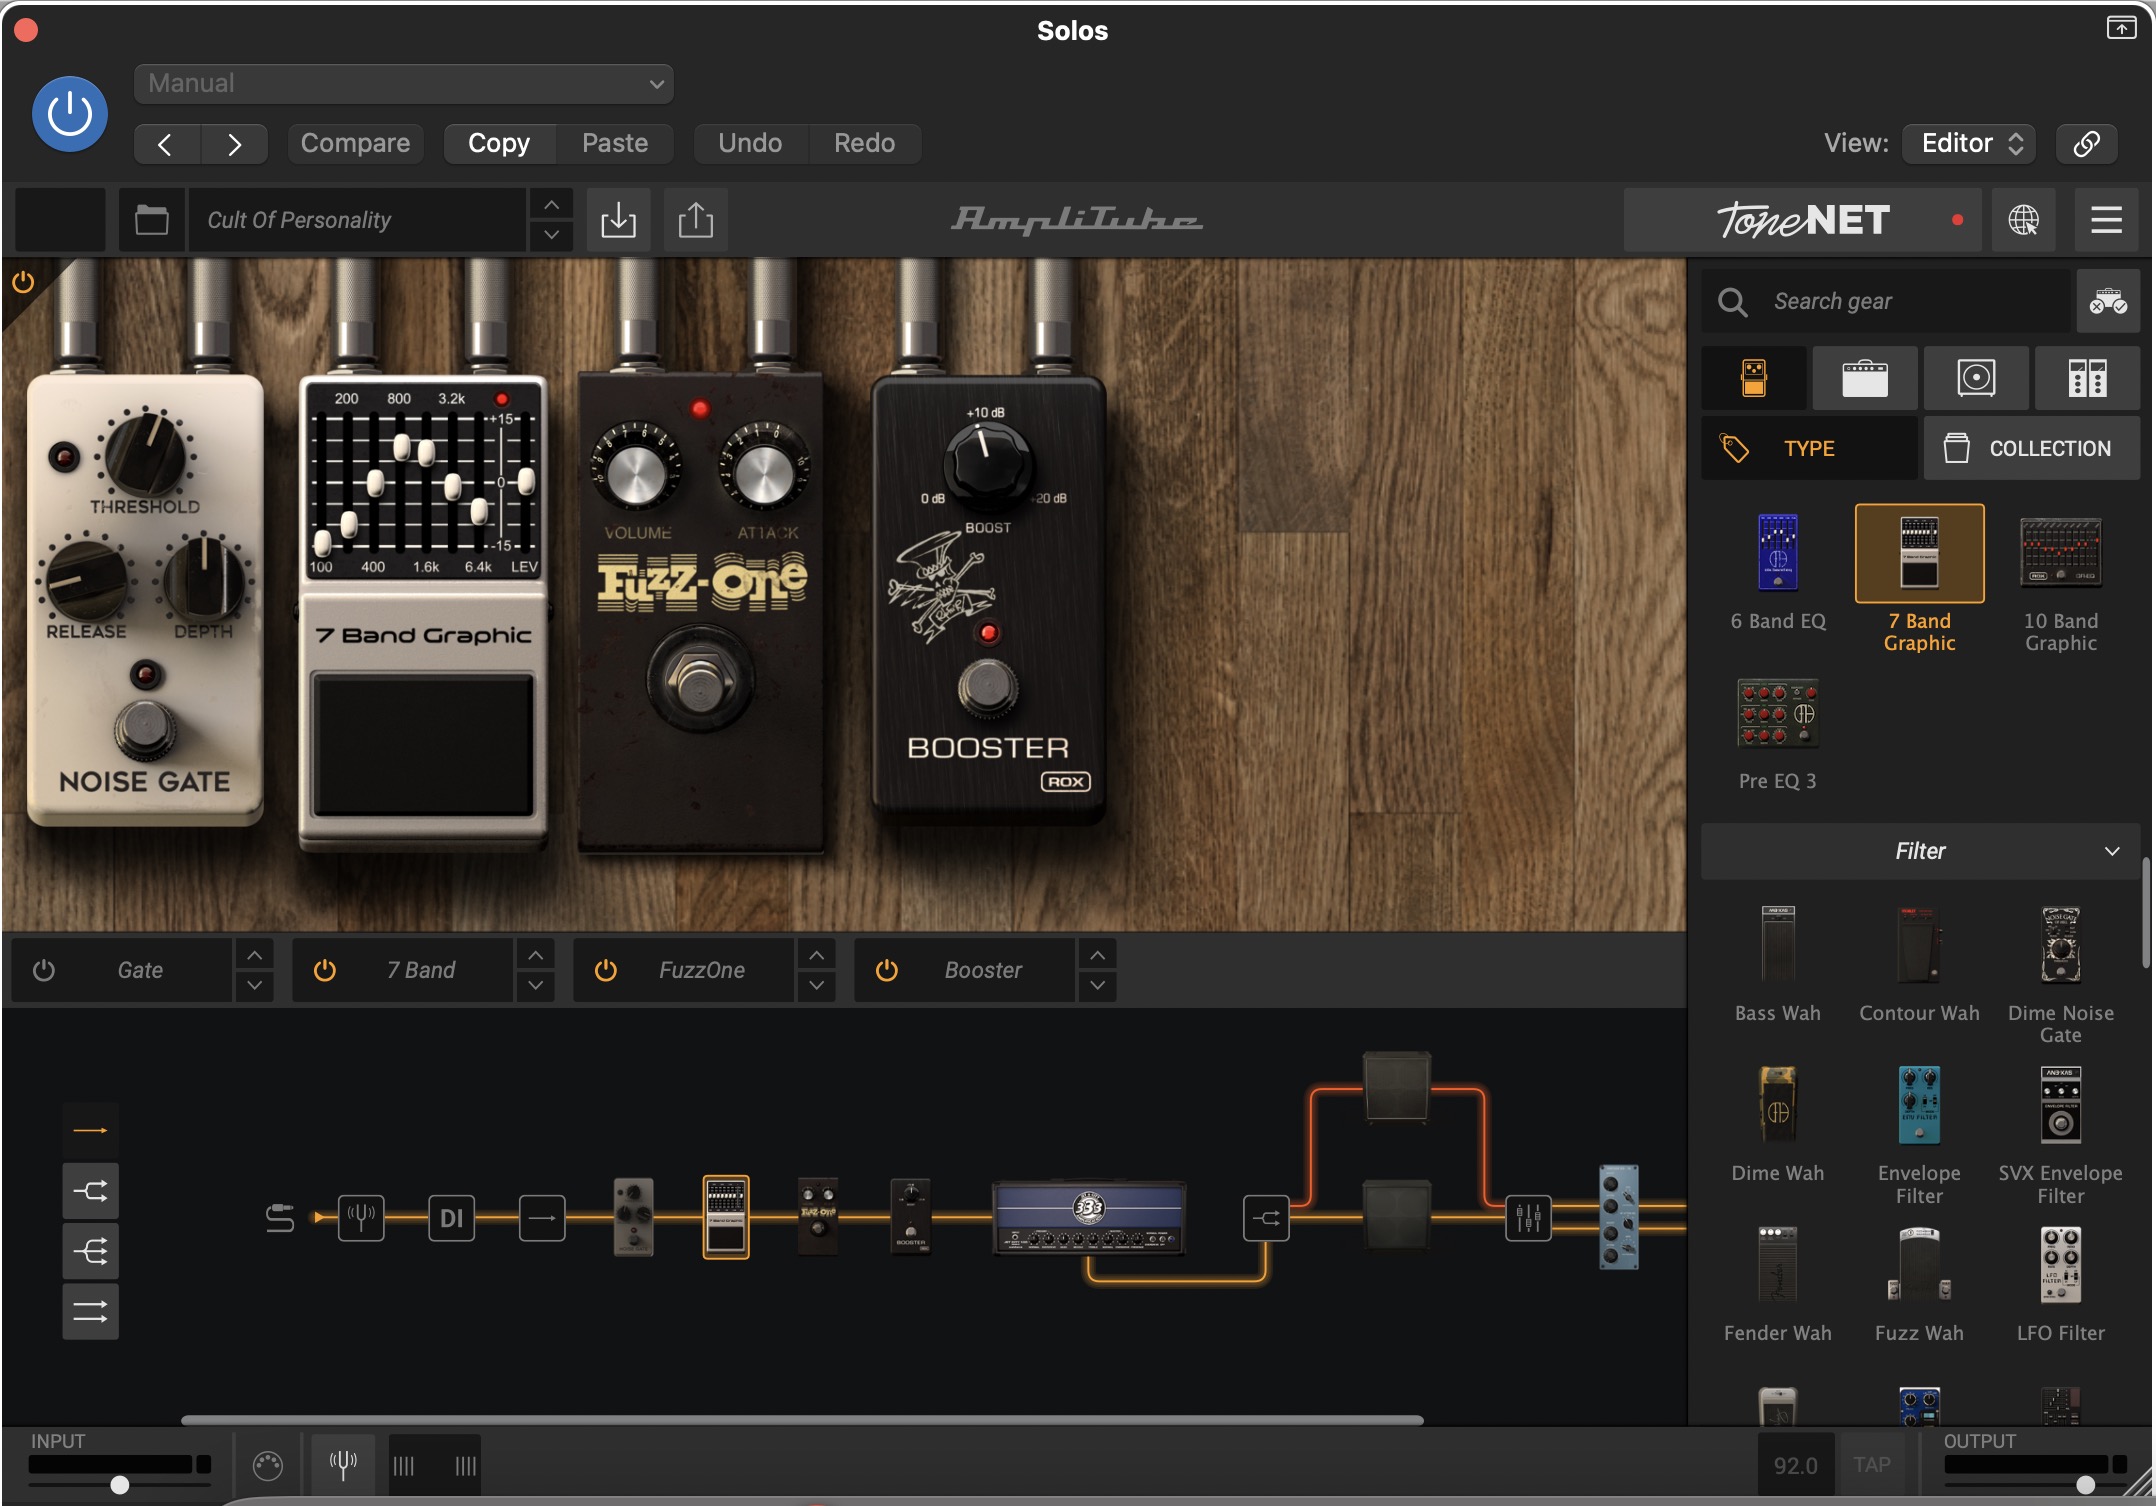Click the Search gear field
The height and width of the screenshot is (1506, 2156).
[x=1886, y=301]
